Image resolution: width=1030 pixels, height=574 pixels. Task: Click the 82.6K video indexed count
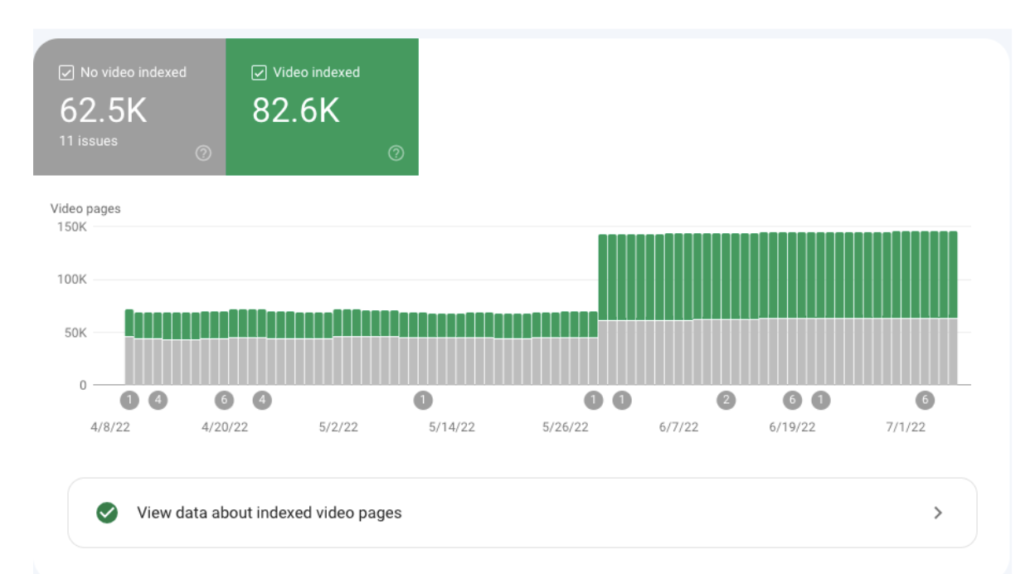(296, 110)
